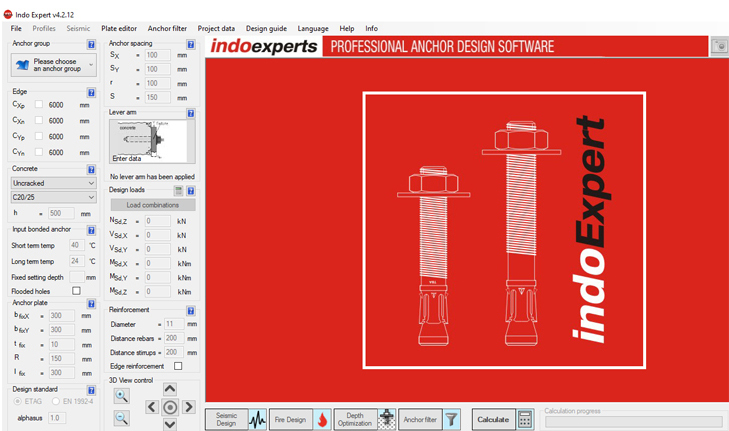729x431 pixels.
Task: Click the Calculate button
Action: (493, 419)
